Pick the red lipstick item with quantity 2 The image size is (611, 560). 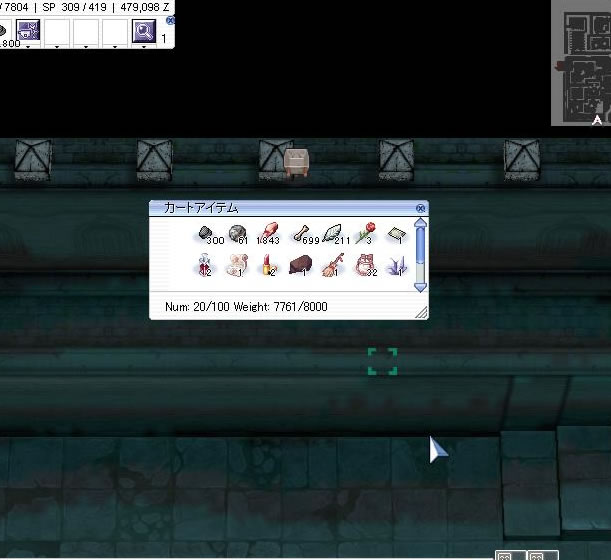point(268,265)
